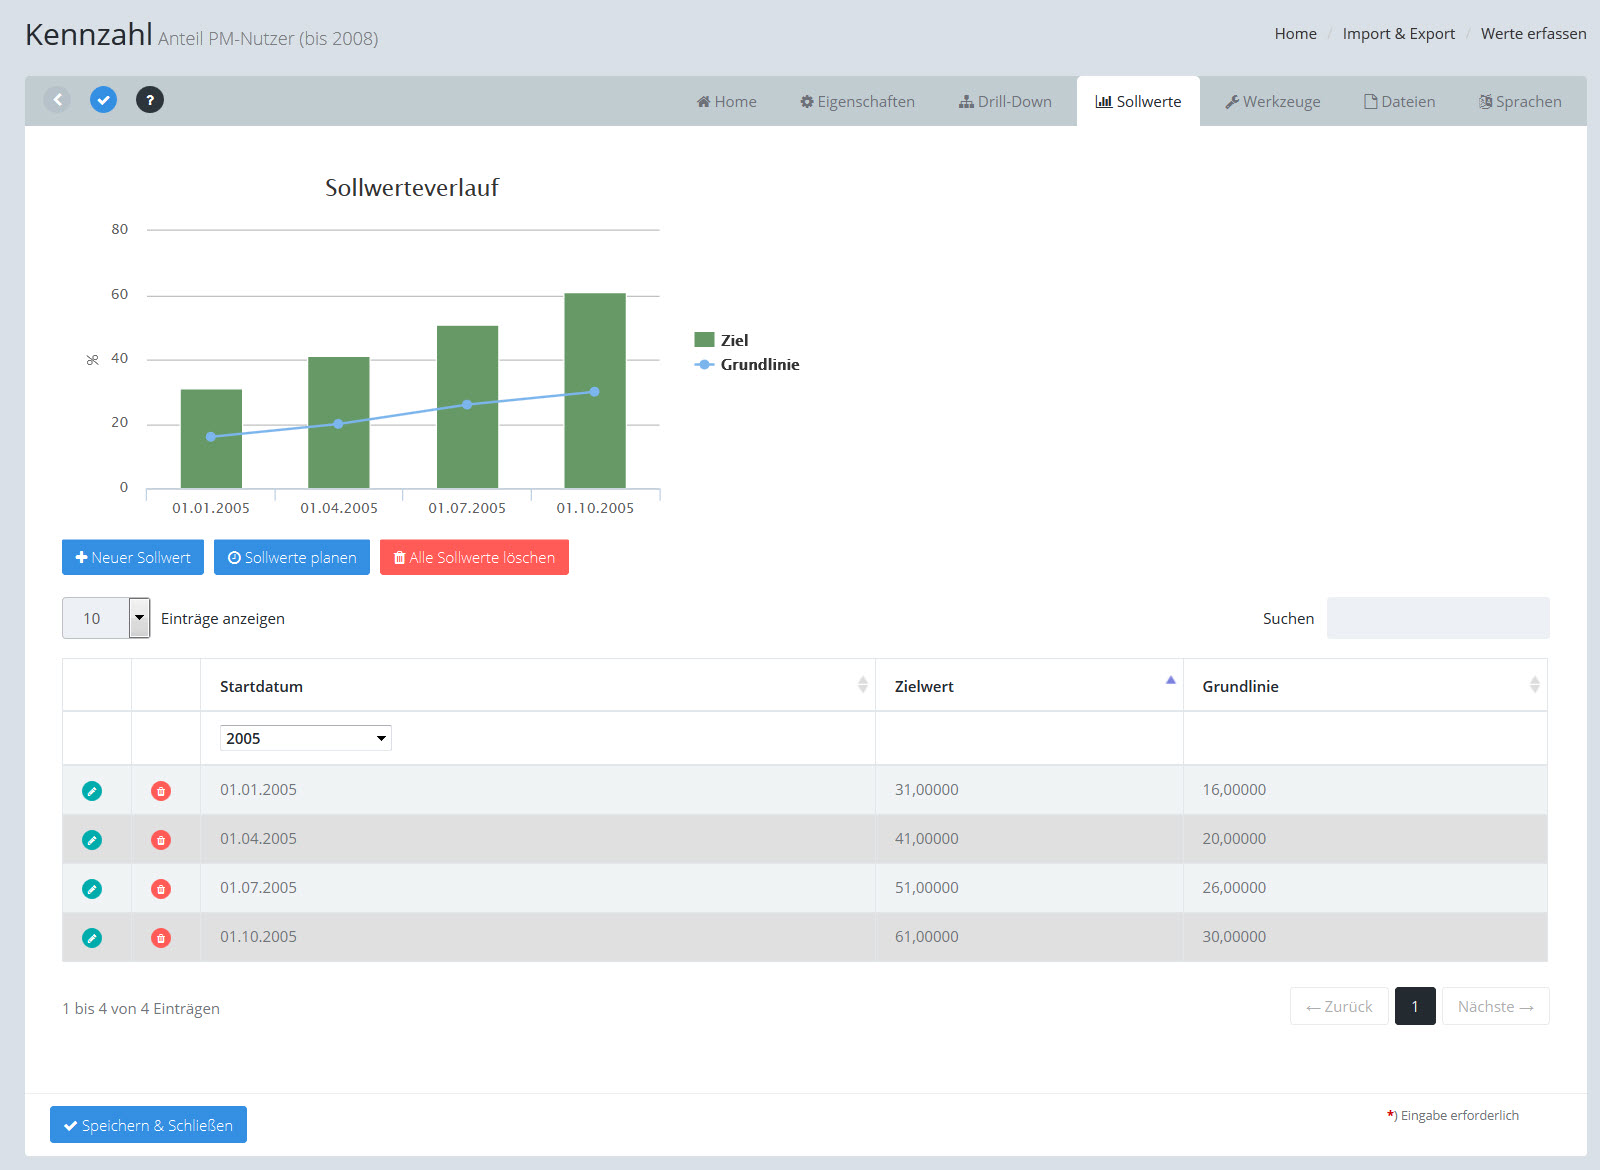Image resolution: width=1600 pixels, height=1170 pixels.
Task: Click the blue checkmark confirm icon
Action: click(x=103, y=100)
